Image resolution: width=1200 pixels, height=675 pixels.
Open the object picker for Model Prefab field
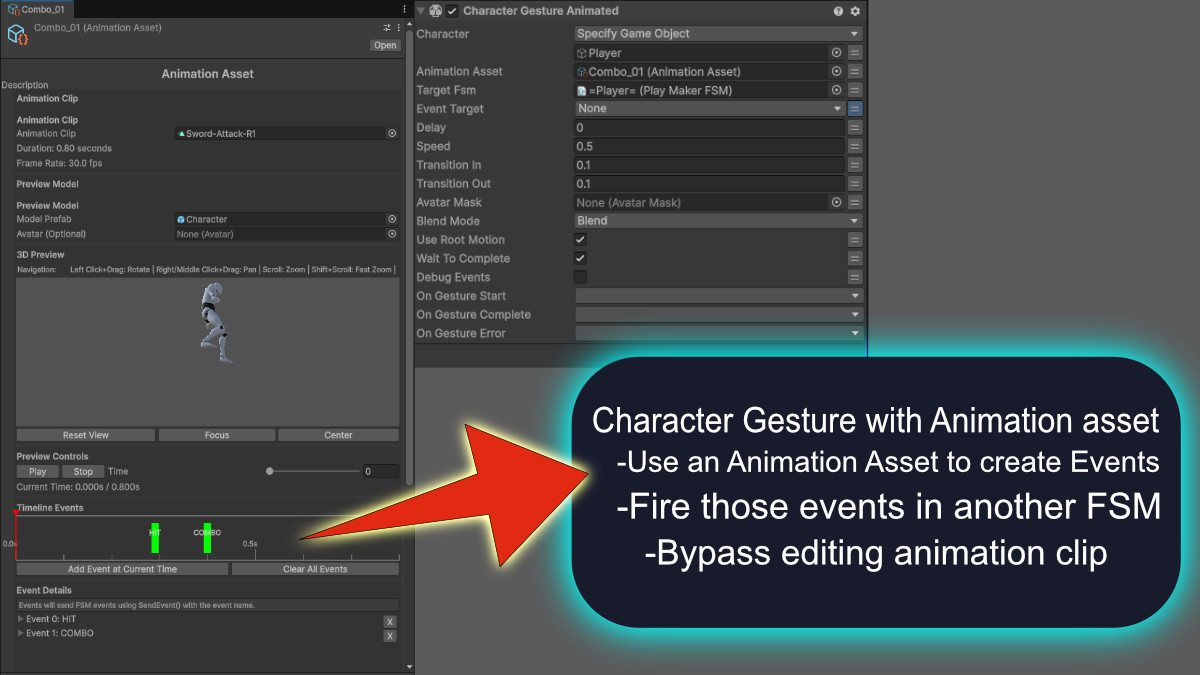point(392,219)
